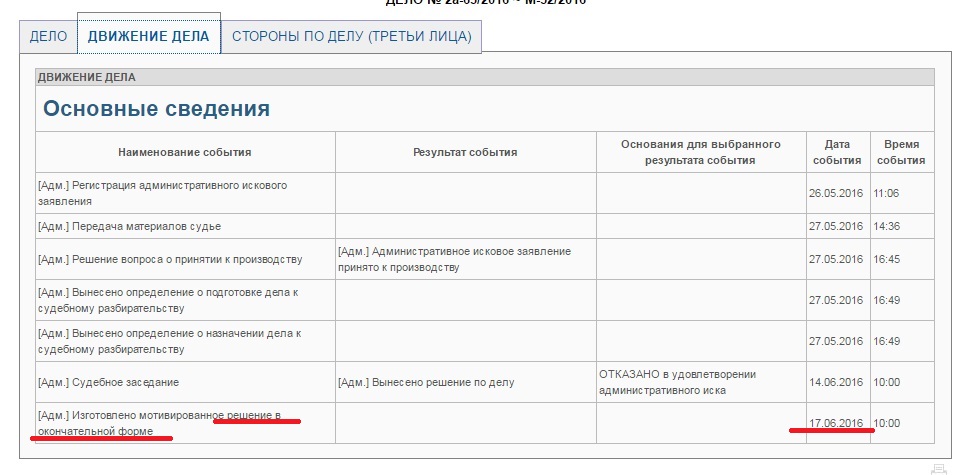Select the Регистрация административного искового заявления row
This screenshot has height=475, width=962.
162,193
